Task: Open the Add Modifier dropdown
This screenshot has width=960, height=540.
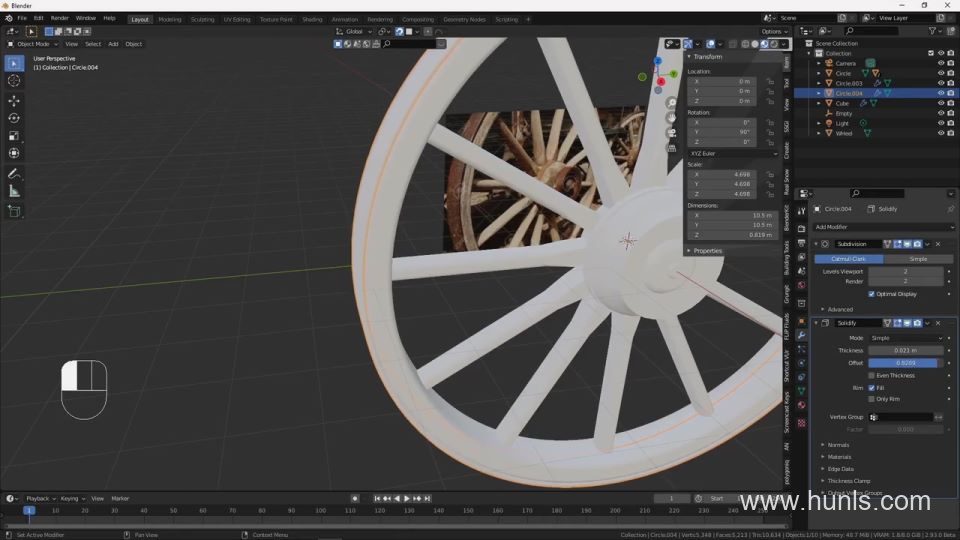Action: [x=883, y=227]
